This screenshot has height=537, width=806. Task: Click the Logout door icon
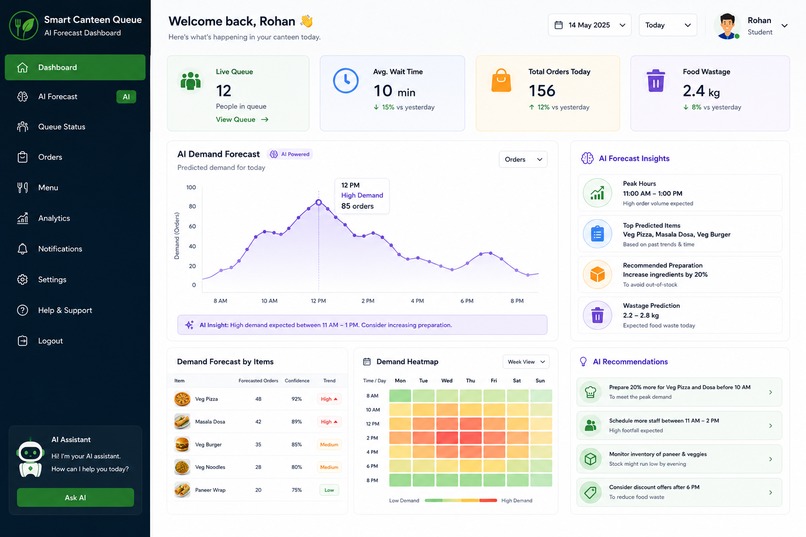[x=23, y=341]
